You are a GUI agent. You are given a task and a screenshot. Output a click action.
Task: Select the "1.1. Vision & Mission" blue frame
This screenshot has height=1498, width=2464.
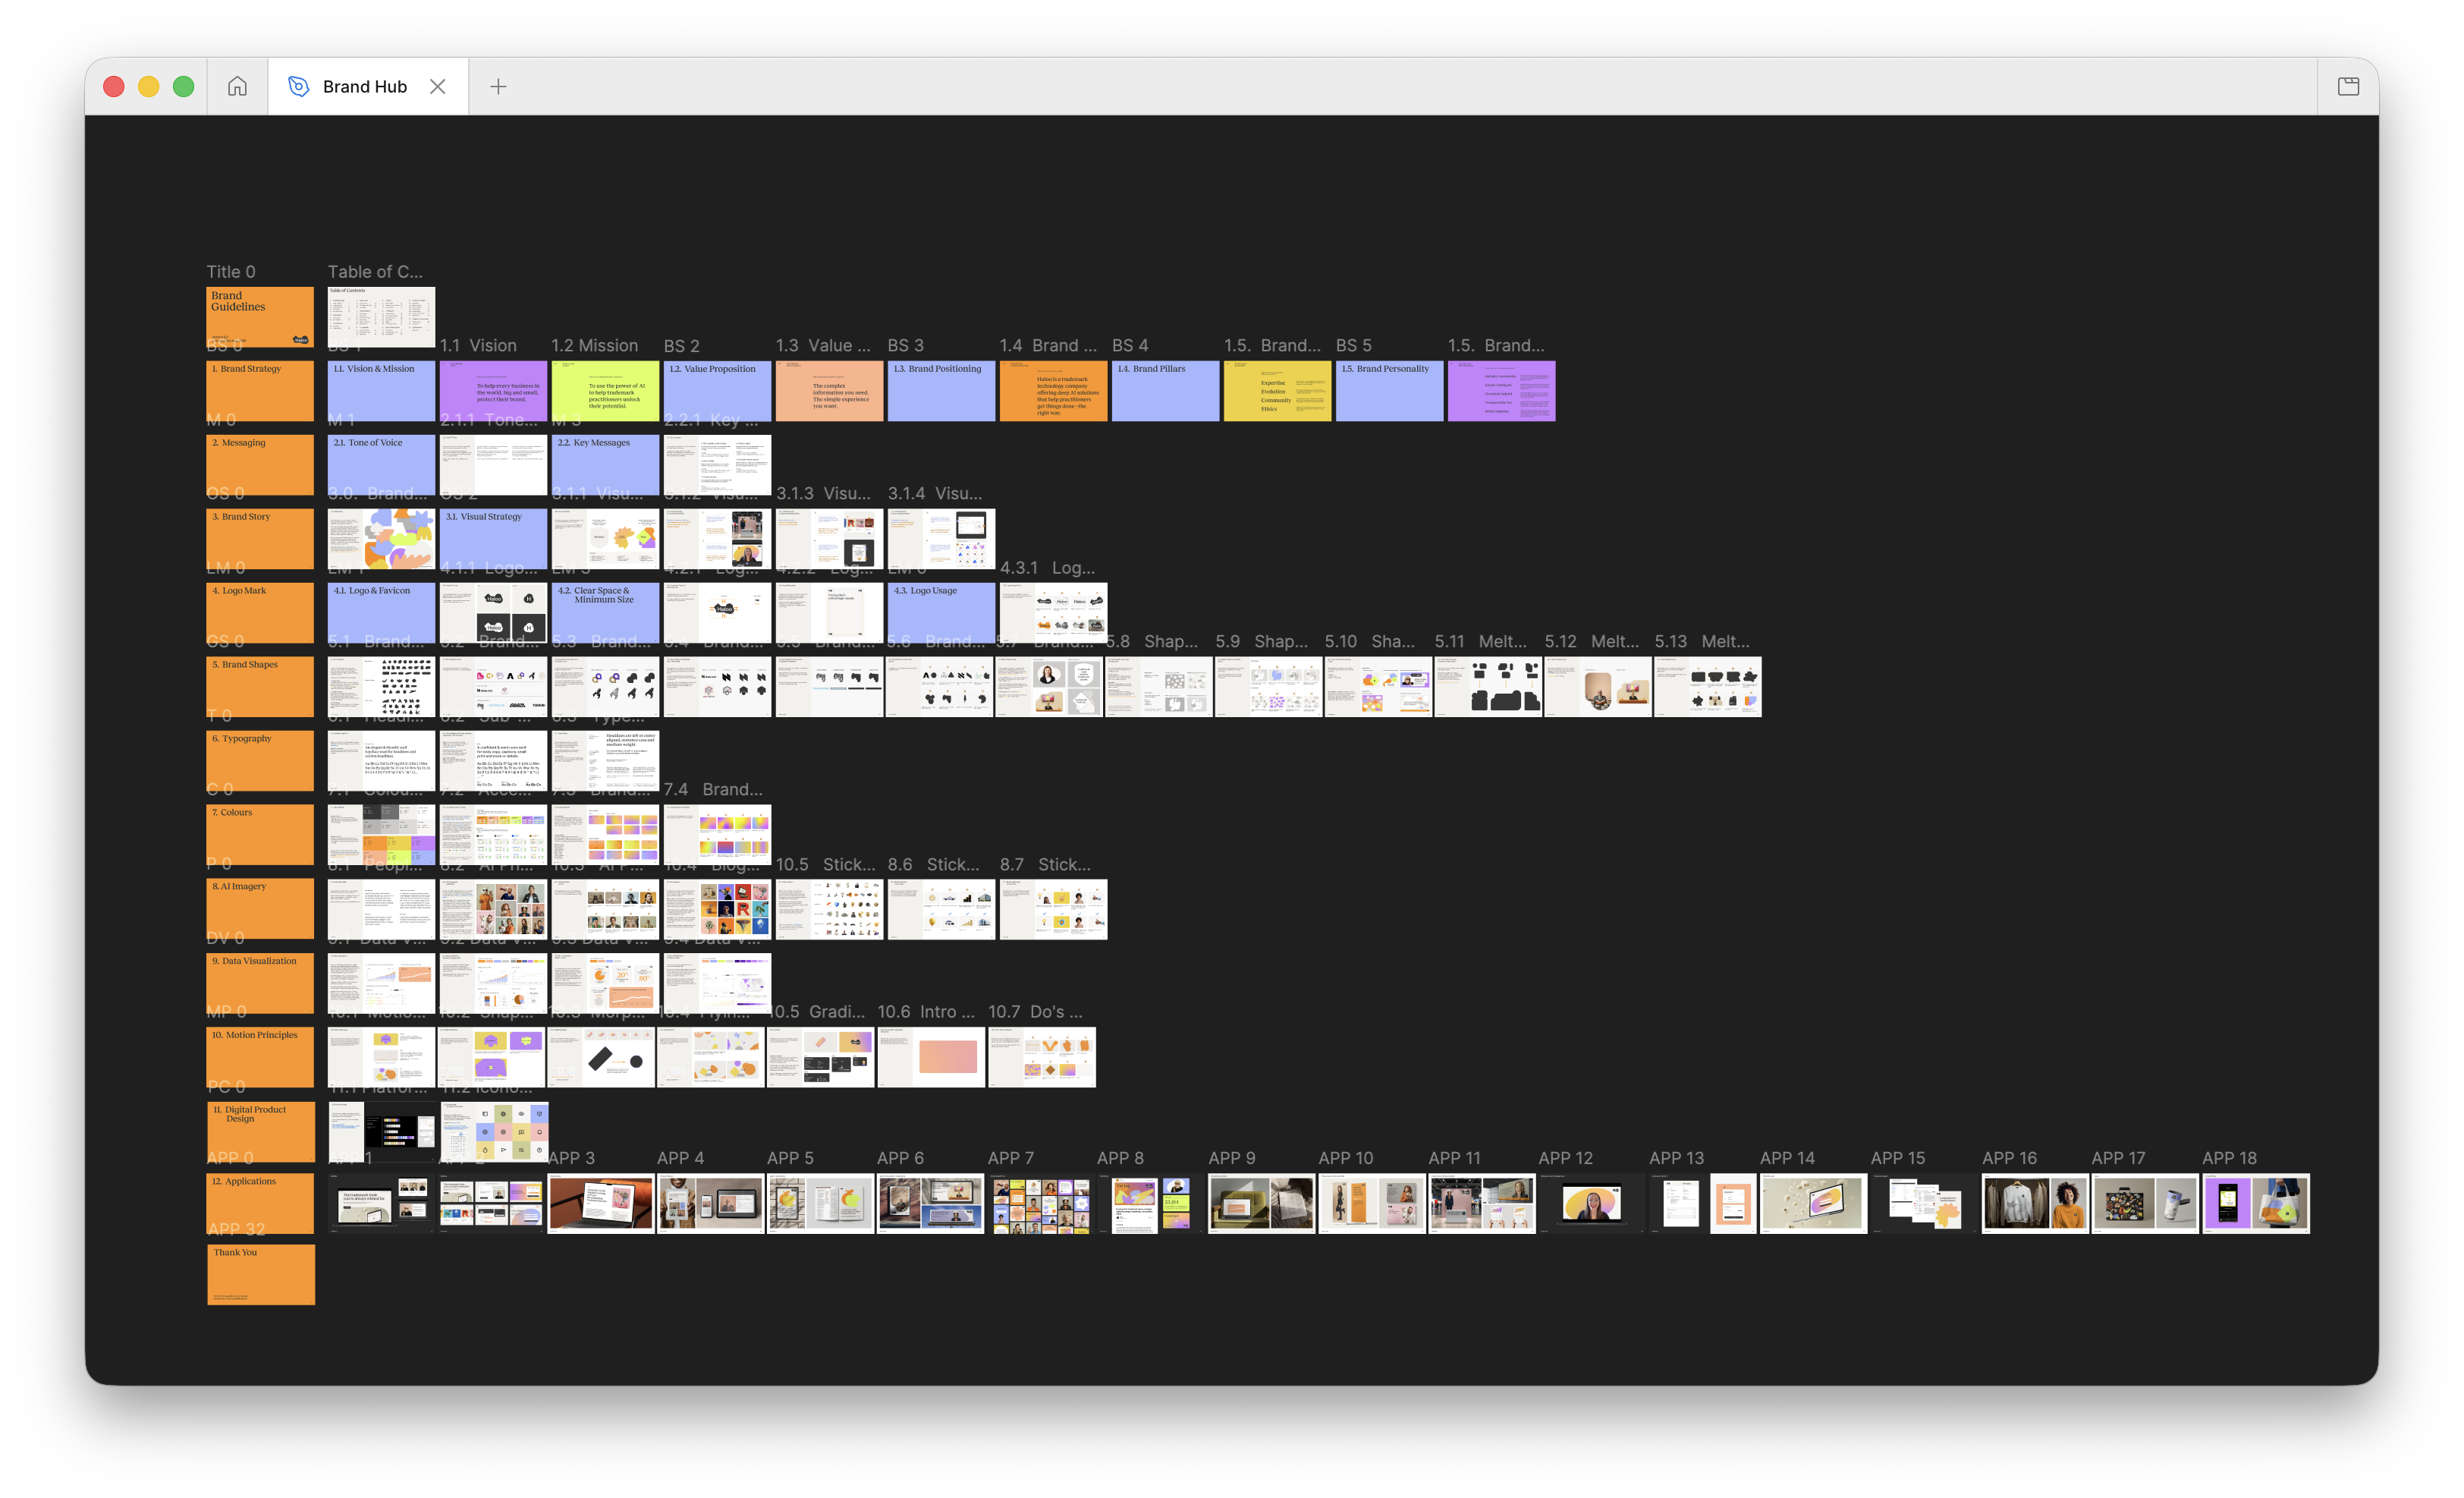pyautogui.click(x=381, y=391)
